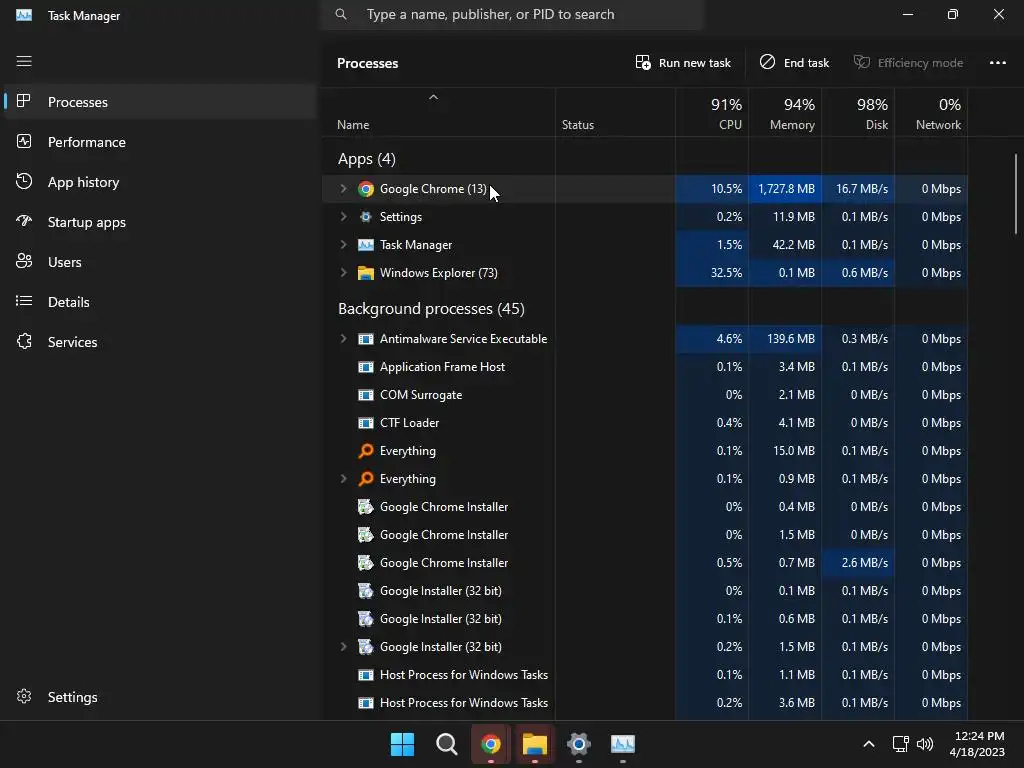This screenshot has height=768, width=1024.
Task: Click the COM Surrogate process icon
Action: point(366,395)
